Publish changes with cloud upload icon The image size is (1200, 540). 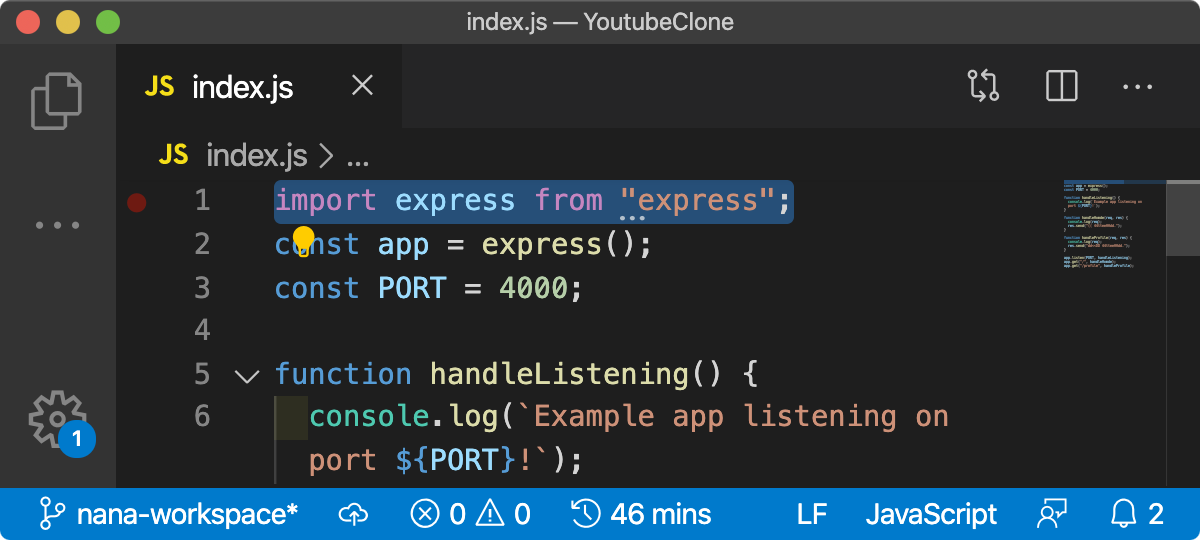pos(354,514)
